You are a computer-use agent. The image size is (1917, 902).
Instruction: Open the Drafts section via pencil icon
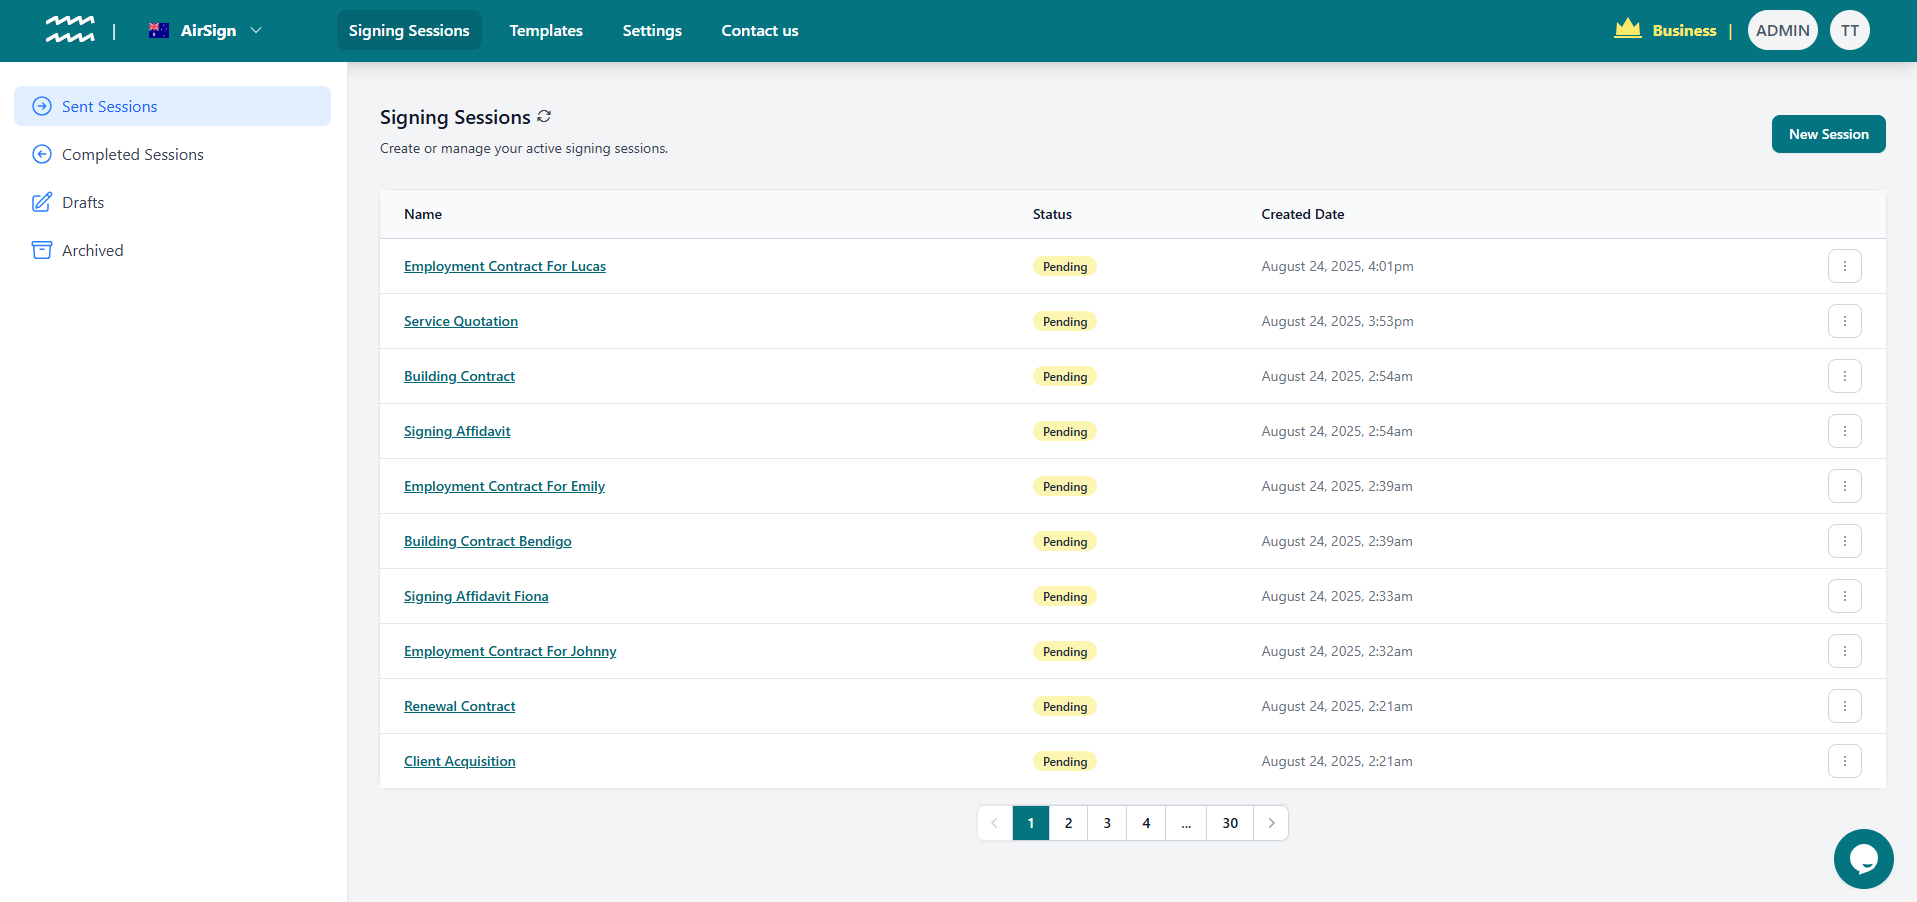[x=41, y=202]
